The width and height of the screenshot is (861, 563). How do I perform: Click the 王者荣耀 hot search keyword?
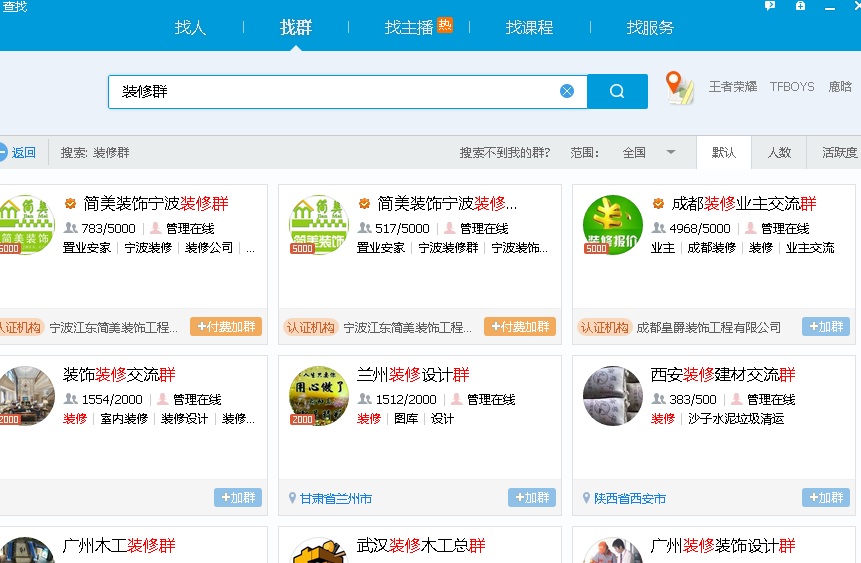coord(733,87)
